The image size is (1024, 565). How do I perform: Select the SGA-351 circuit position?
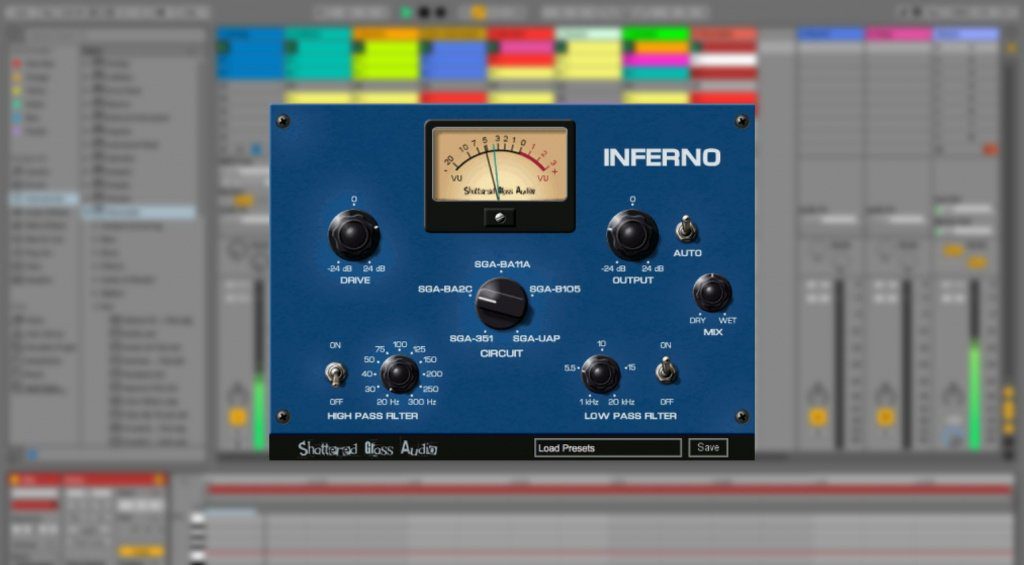[x=471, y=338]
